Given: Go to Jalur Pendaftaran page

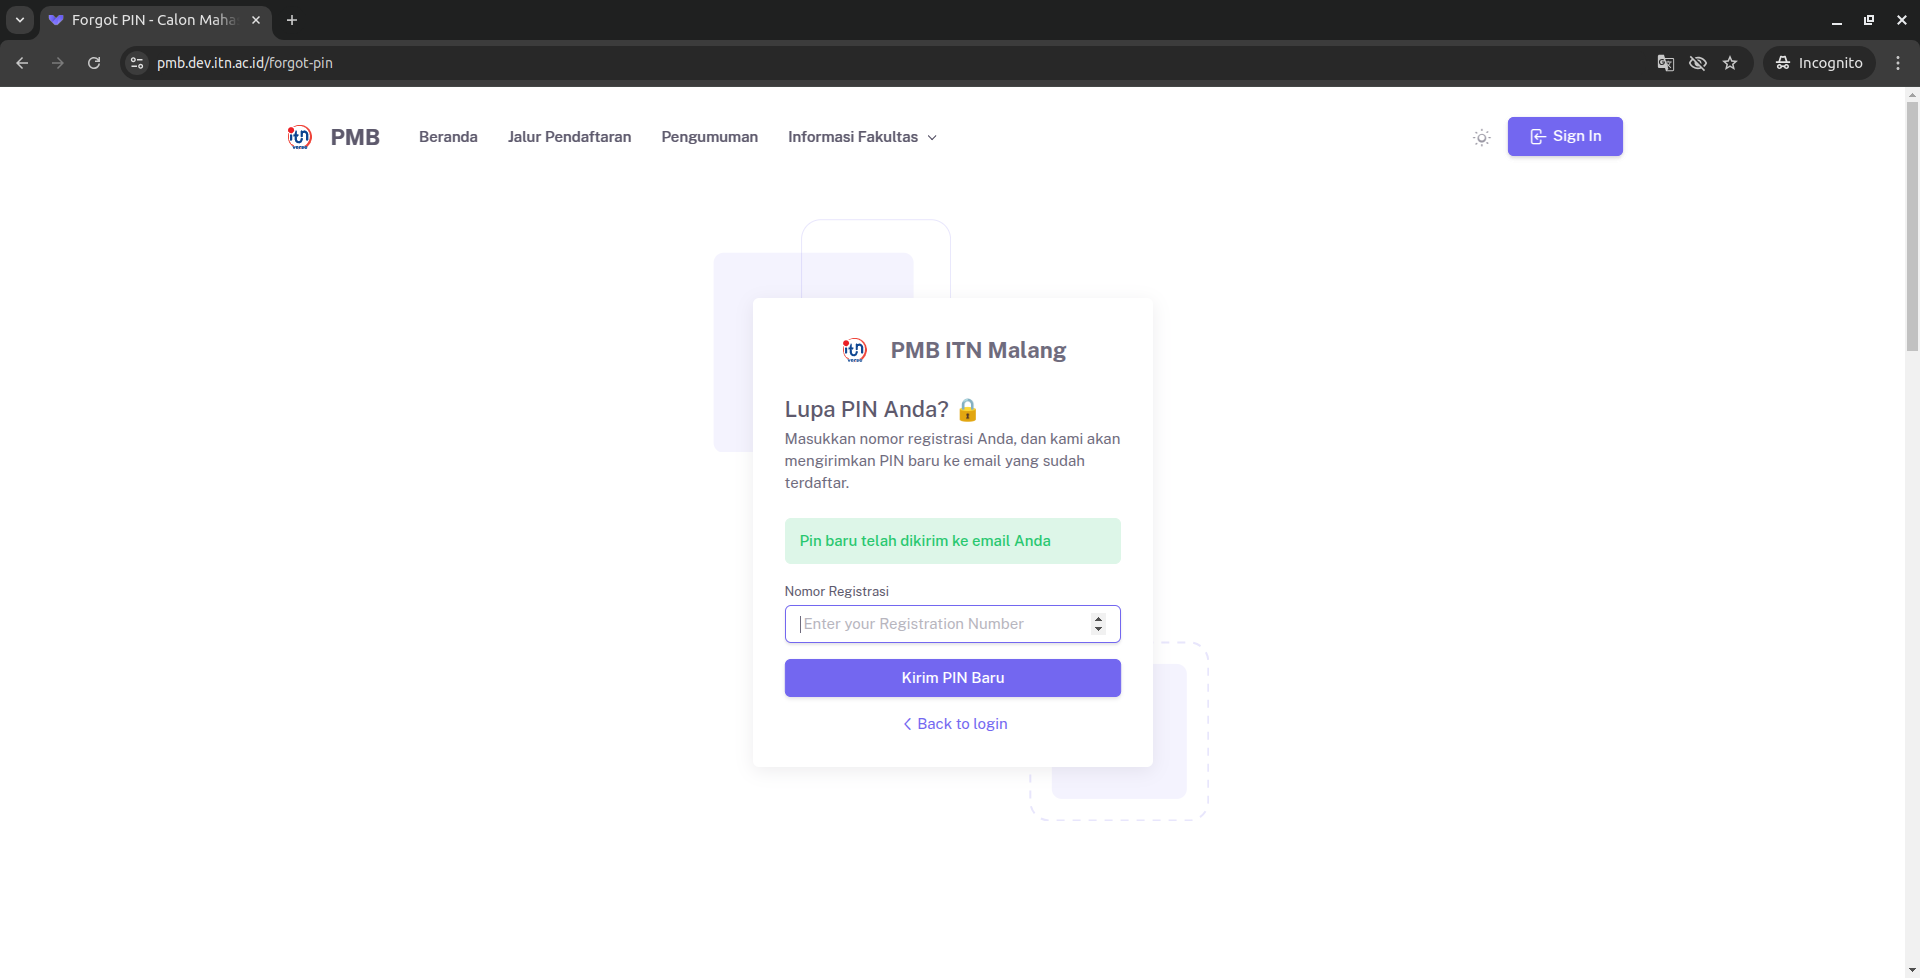Looking at the screenshot, I should (569, 137).
